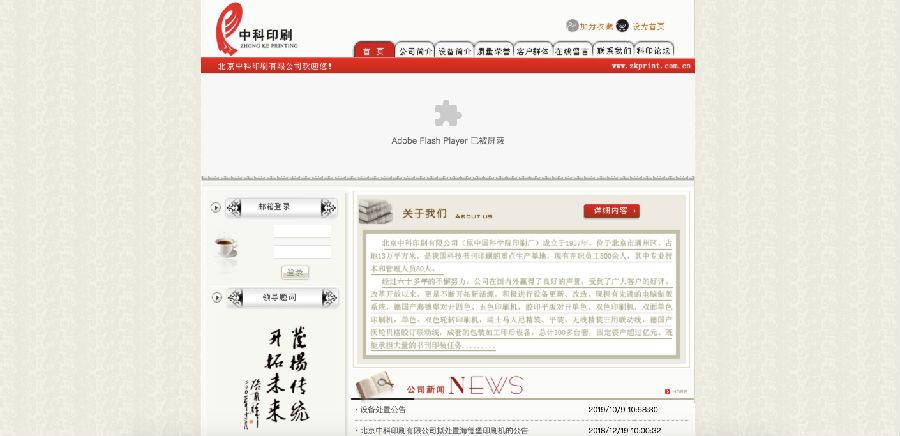
Task: Click the play arrow beside 邮箱登录
Action: pyautogui.click(x=216, y=208)
